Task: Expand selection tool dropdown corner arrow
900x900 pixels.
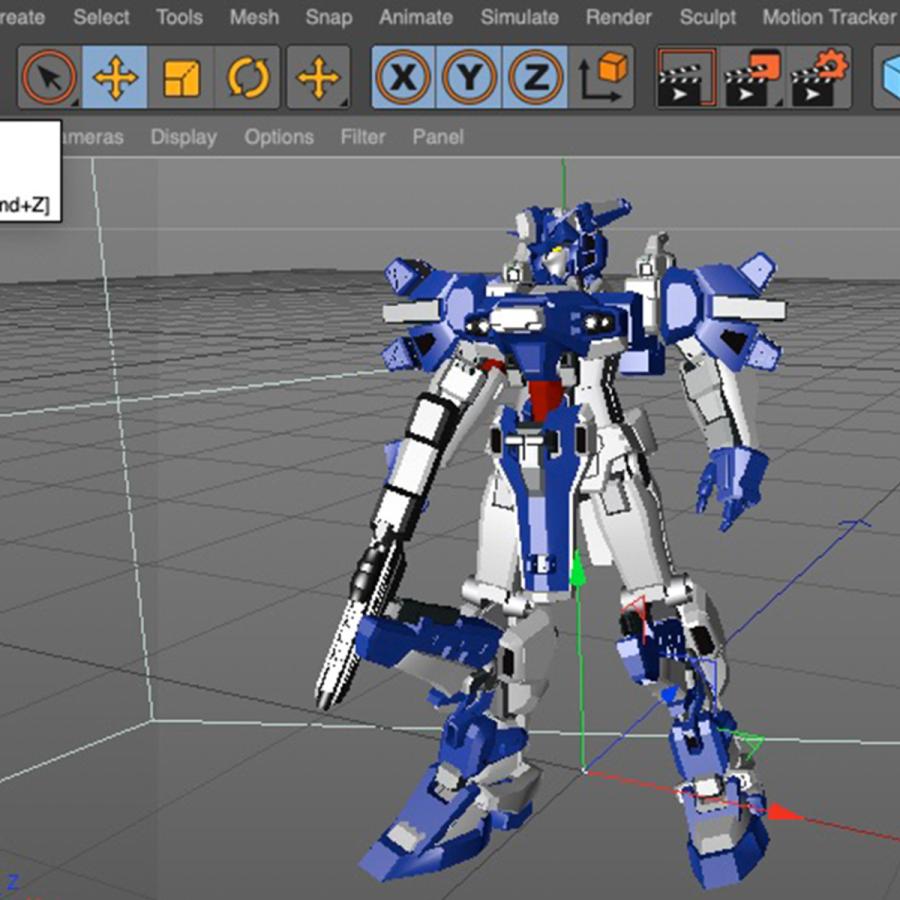Action: click(x=76, y=103)
